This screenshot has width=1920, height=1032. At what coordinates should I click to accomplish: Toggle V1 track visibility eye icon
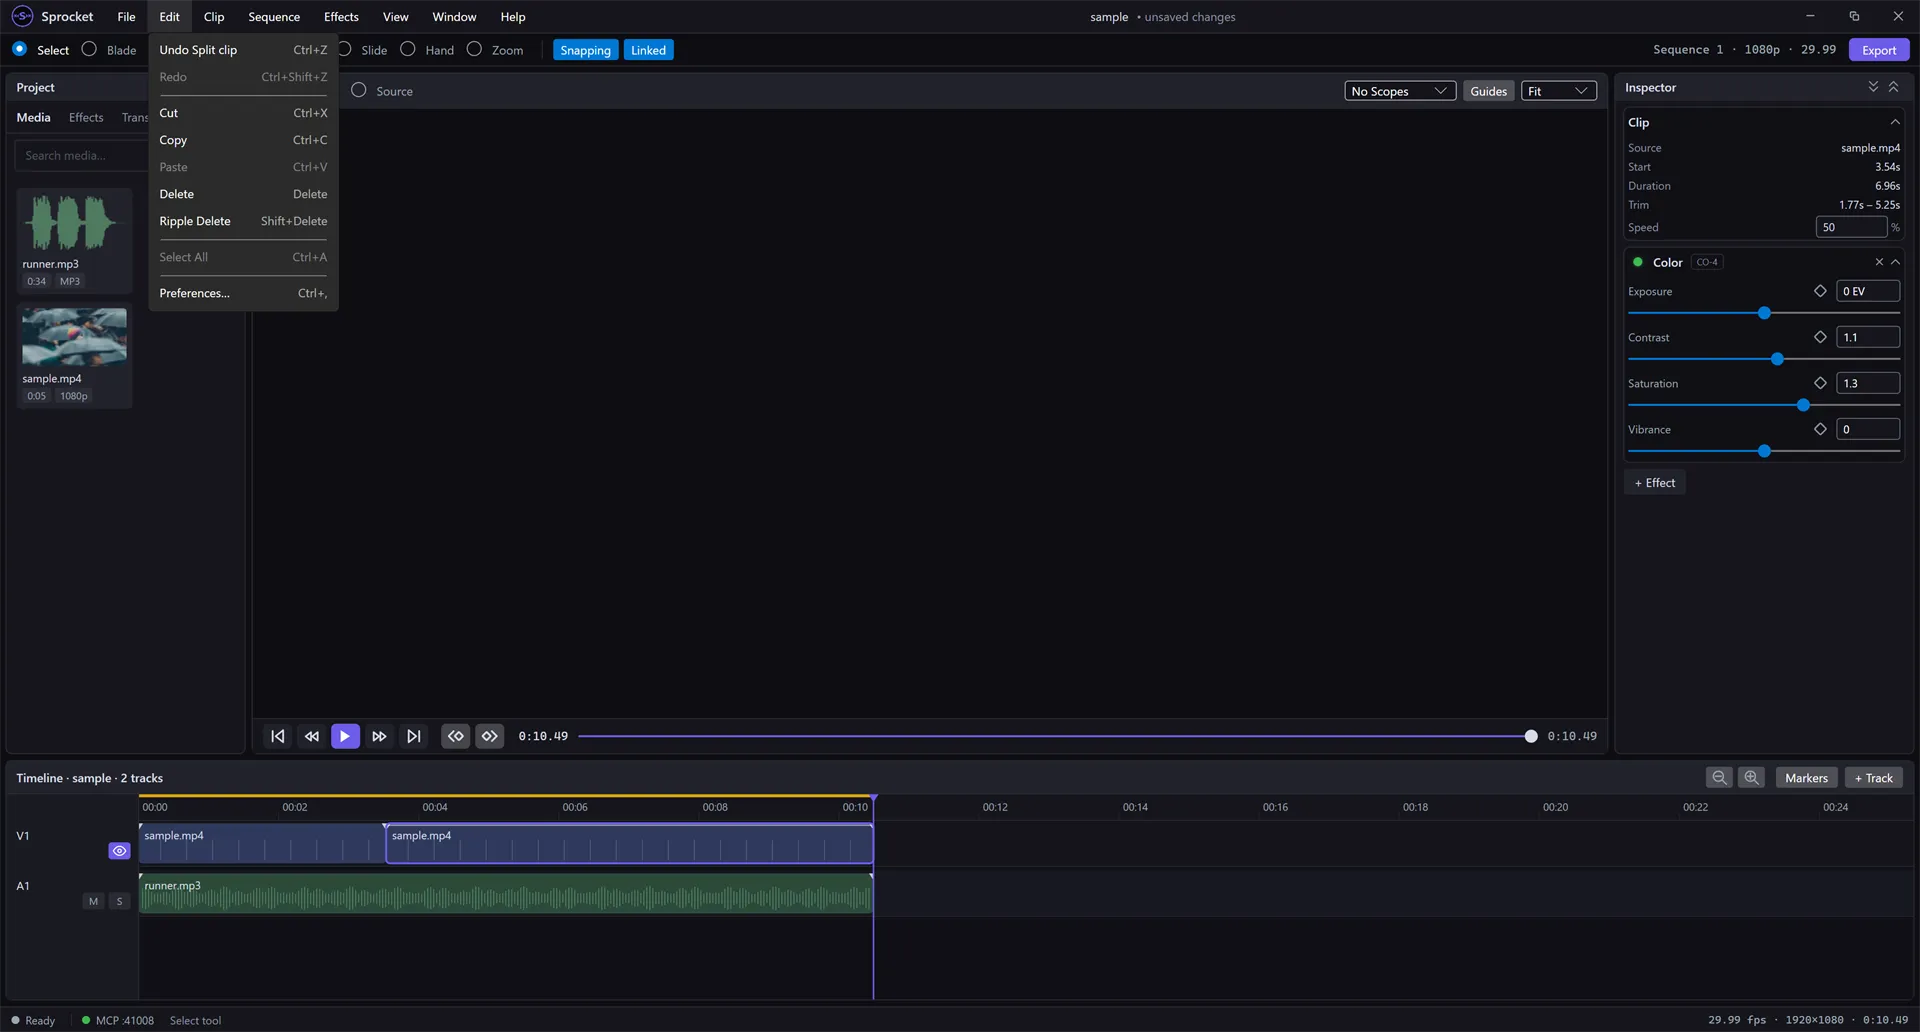click(x=119, y=851)
